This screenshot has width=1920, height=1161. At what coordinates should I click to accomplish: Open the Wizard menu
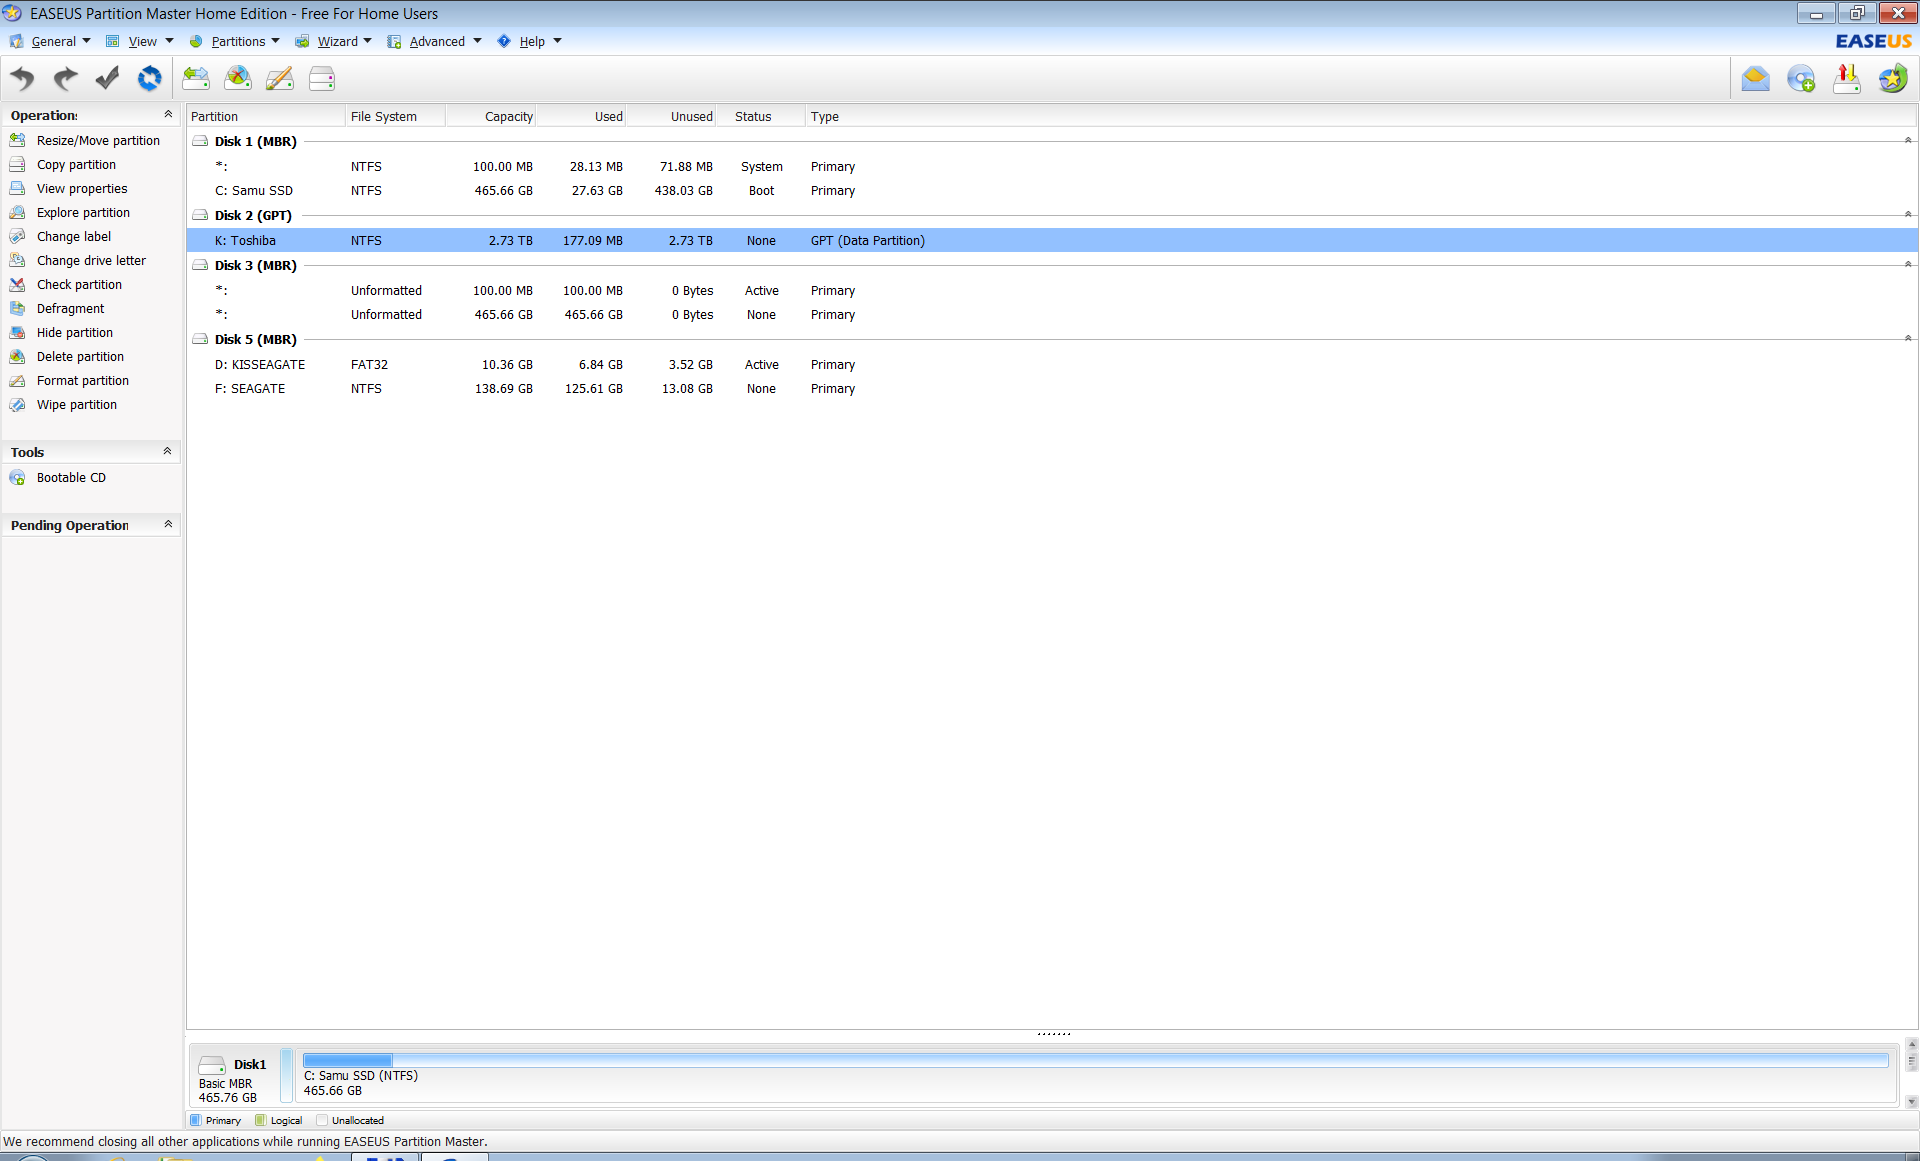337,41
